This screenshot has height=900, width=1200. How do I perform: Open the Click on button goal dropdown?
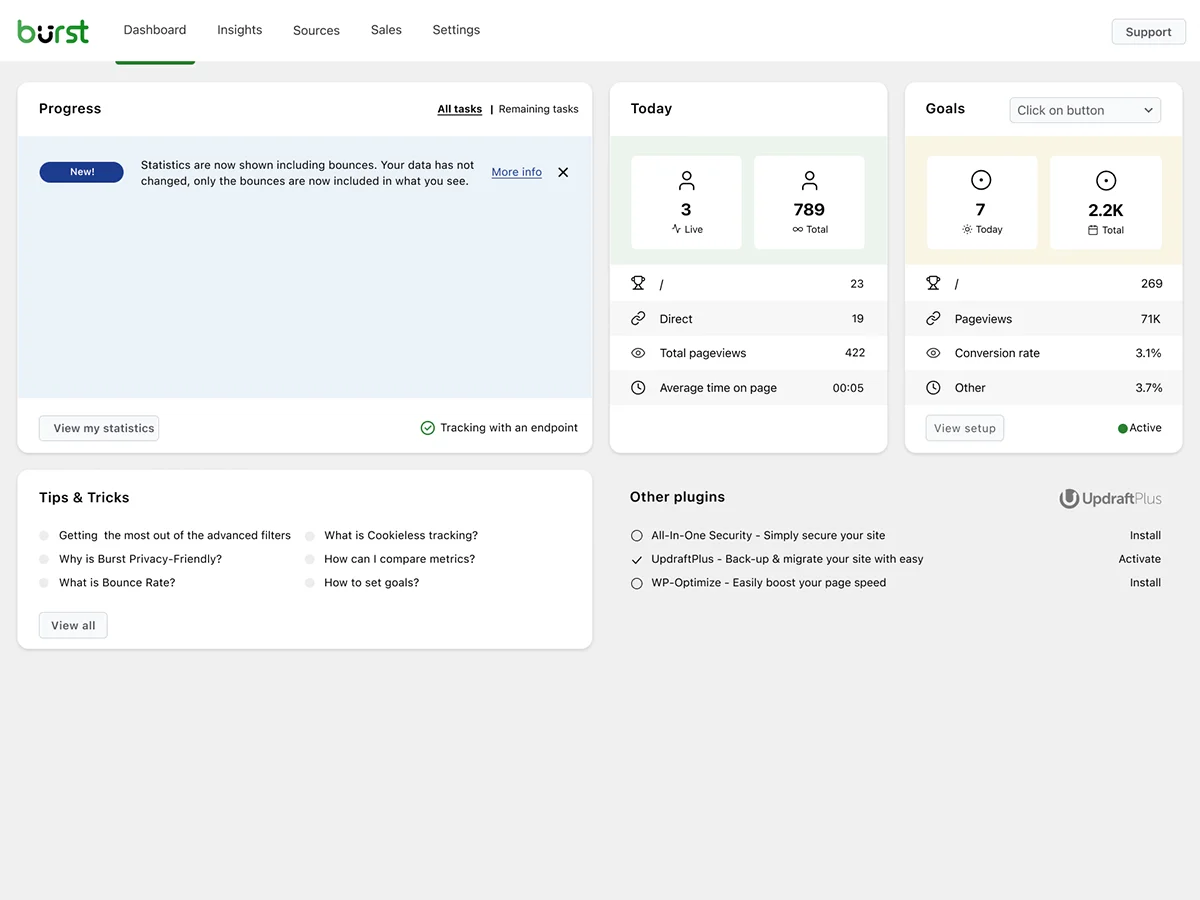[1085, 110]
